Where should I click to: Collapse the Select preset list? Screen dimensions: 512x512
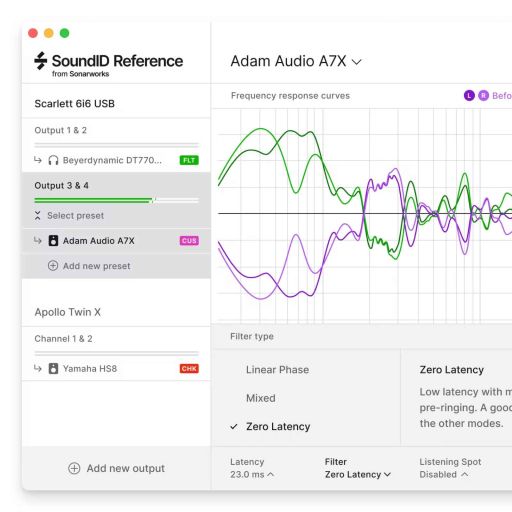tap(38, 216)
